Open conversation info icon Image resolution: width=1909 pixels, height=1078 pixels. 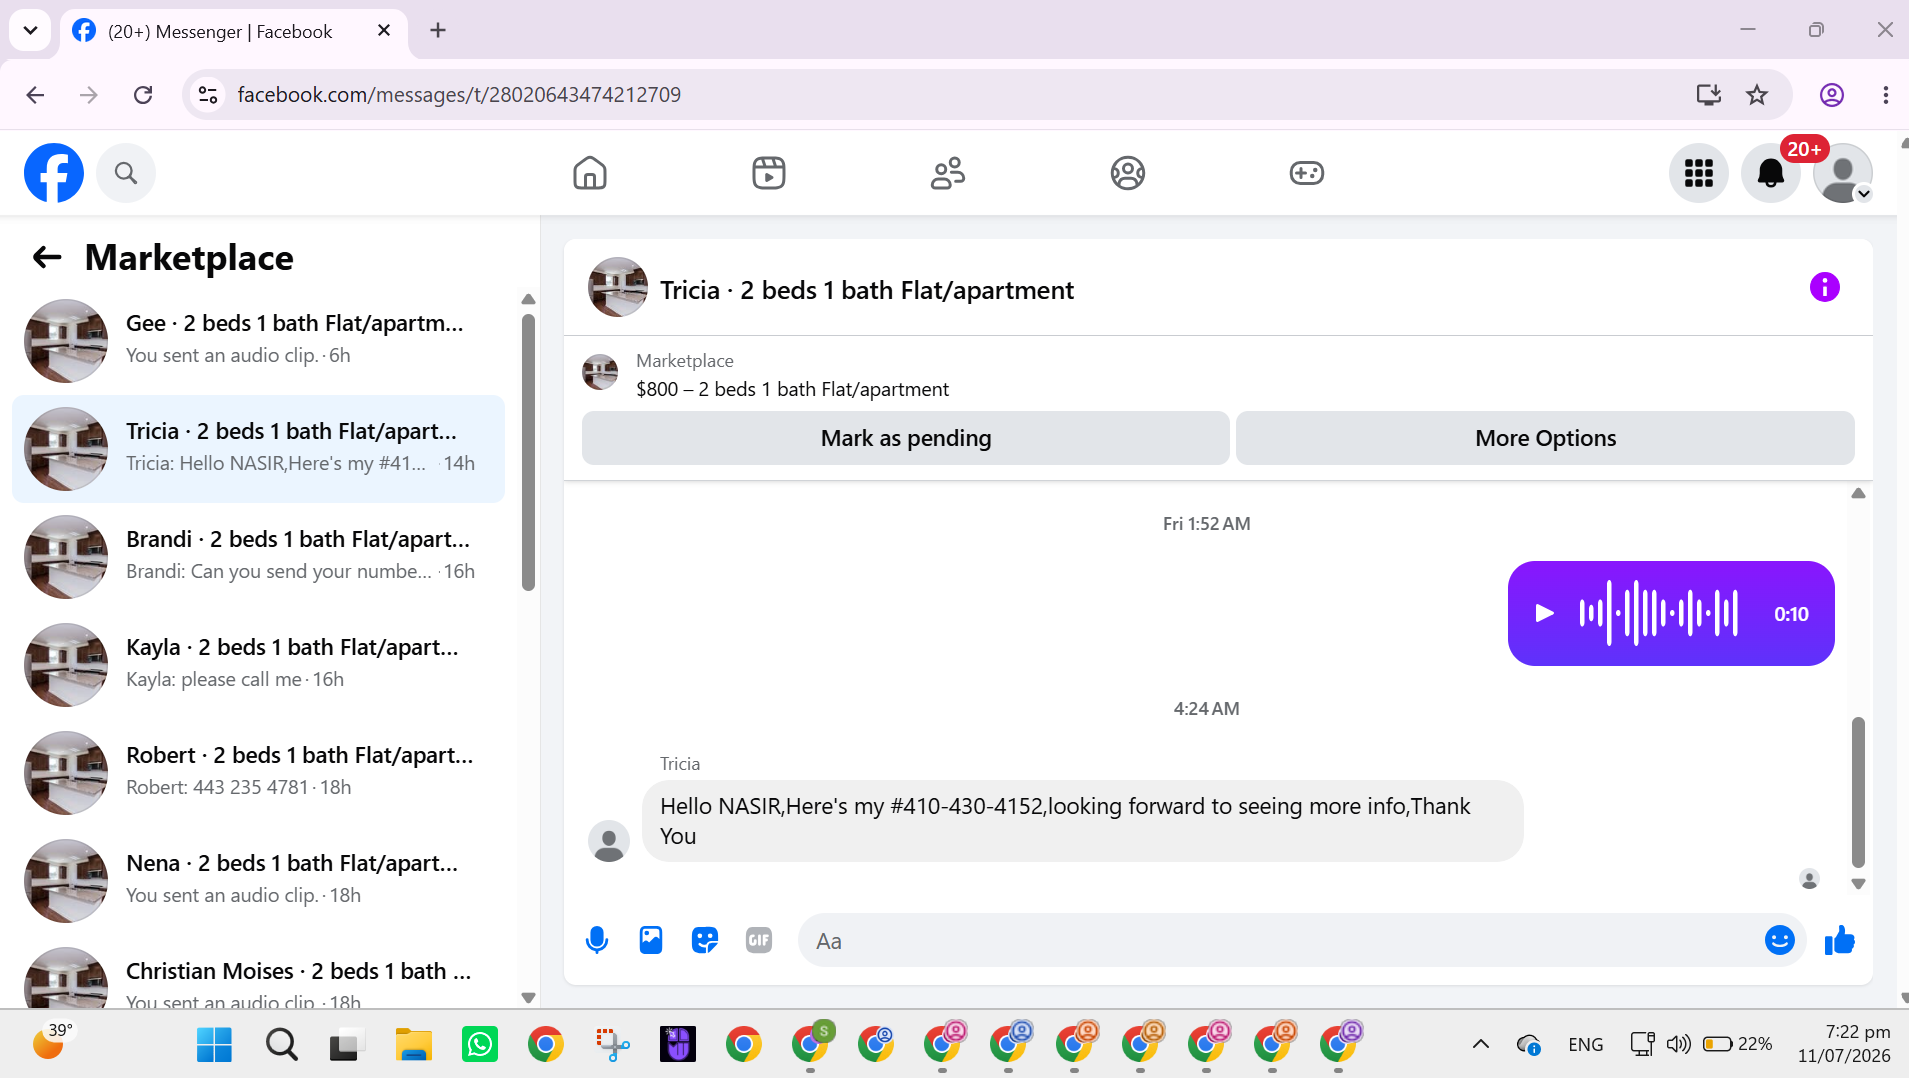[1824, 288]
